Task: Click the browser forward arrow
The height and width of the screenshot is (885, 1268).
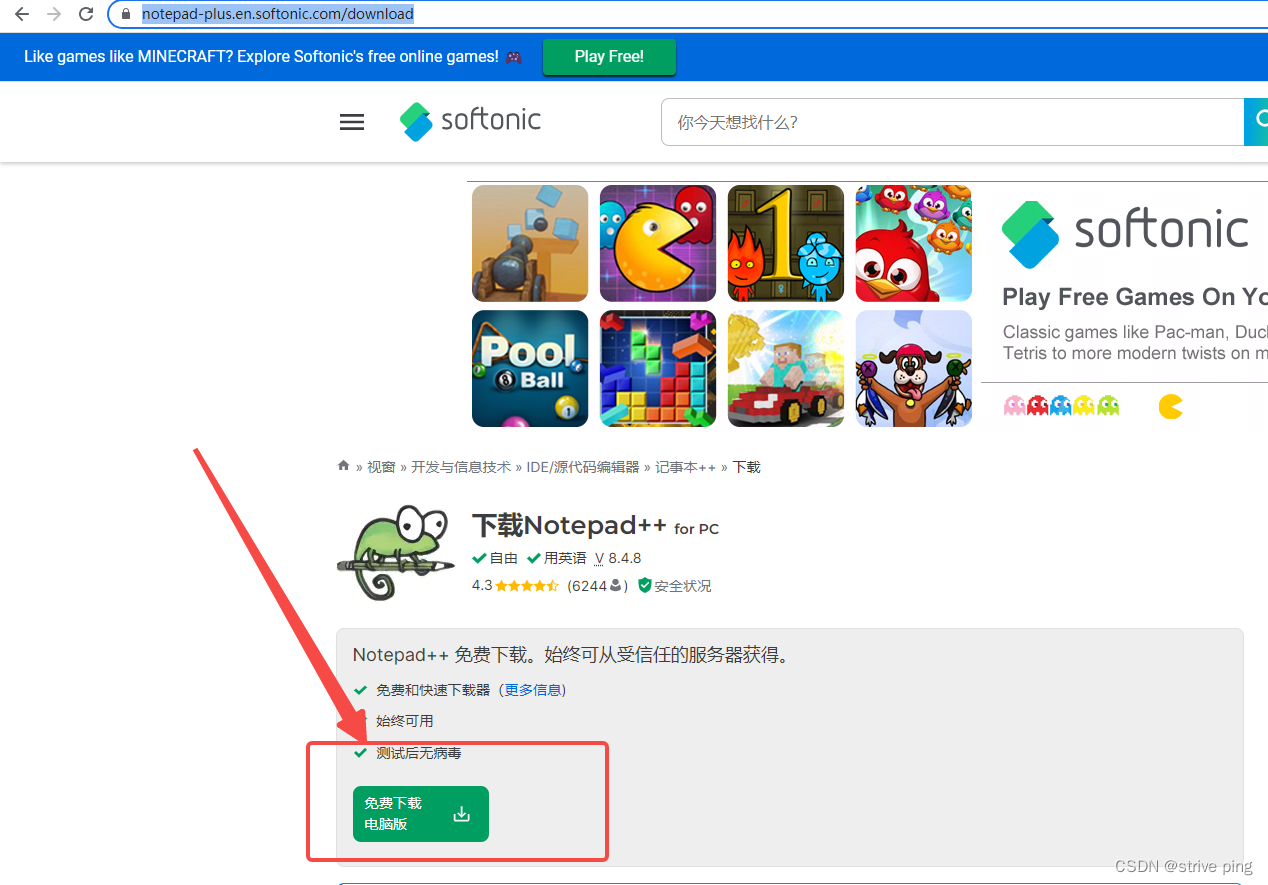Action: point(54,14)
